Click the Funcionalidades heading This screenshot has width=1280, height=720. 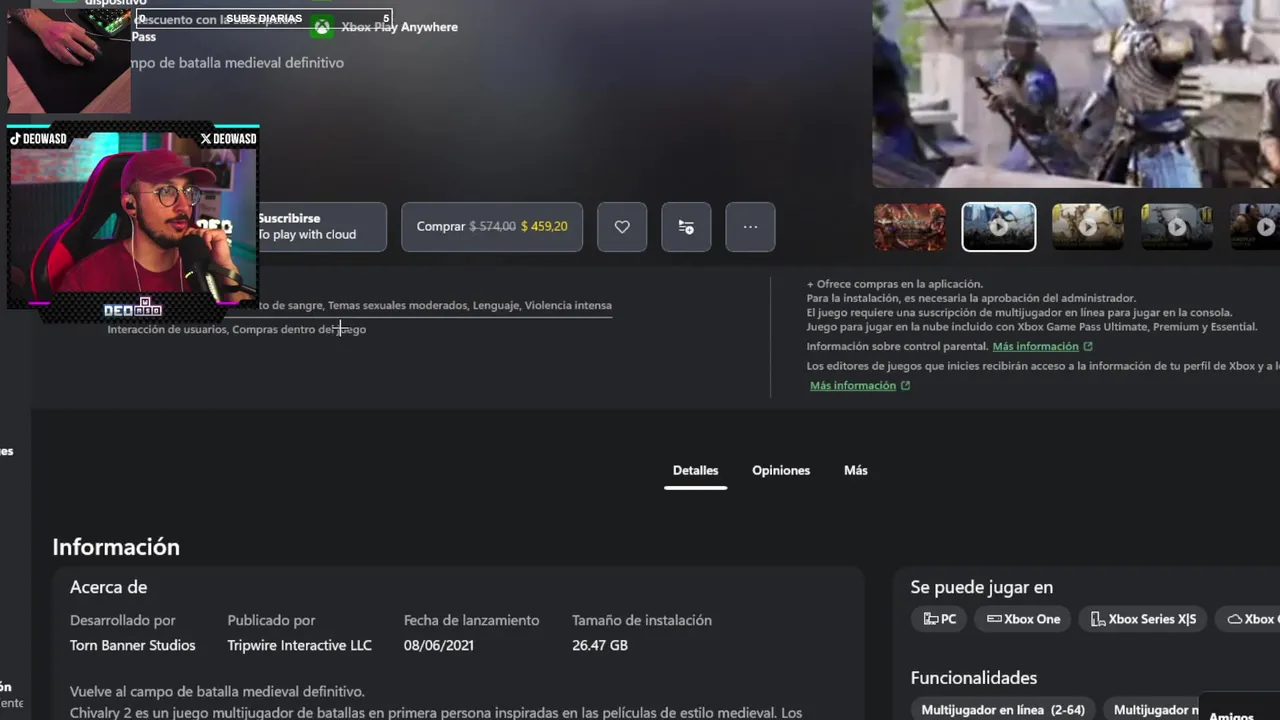coord(973,678)
